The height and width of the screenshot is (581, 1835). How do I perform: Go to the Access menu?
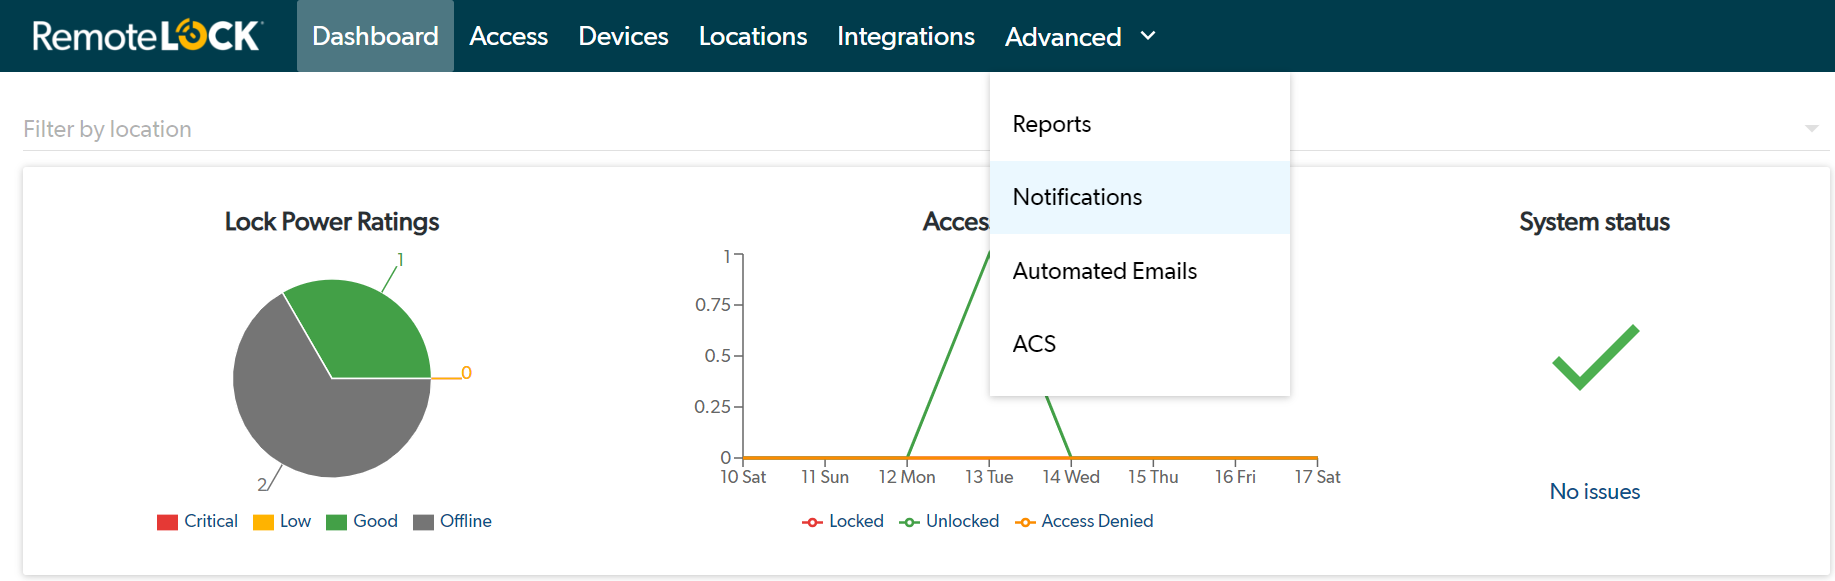(x=508, y=36)
